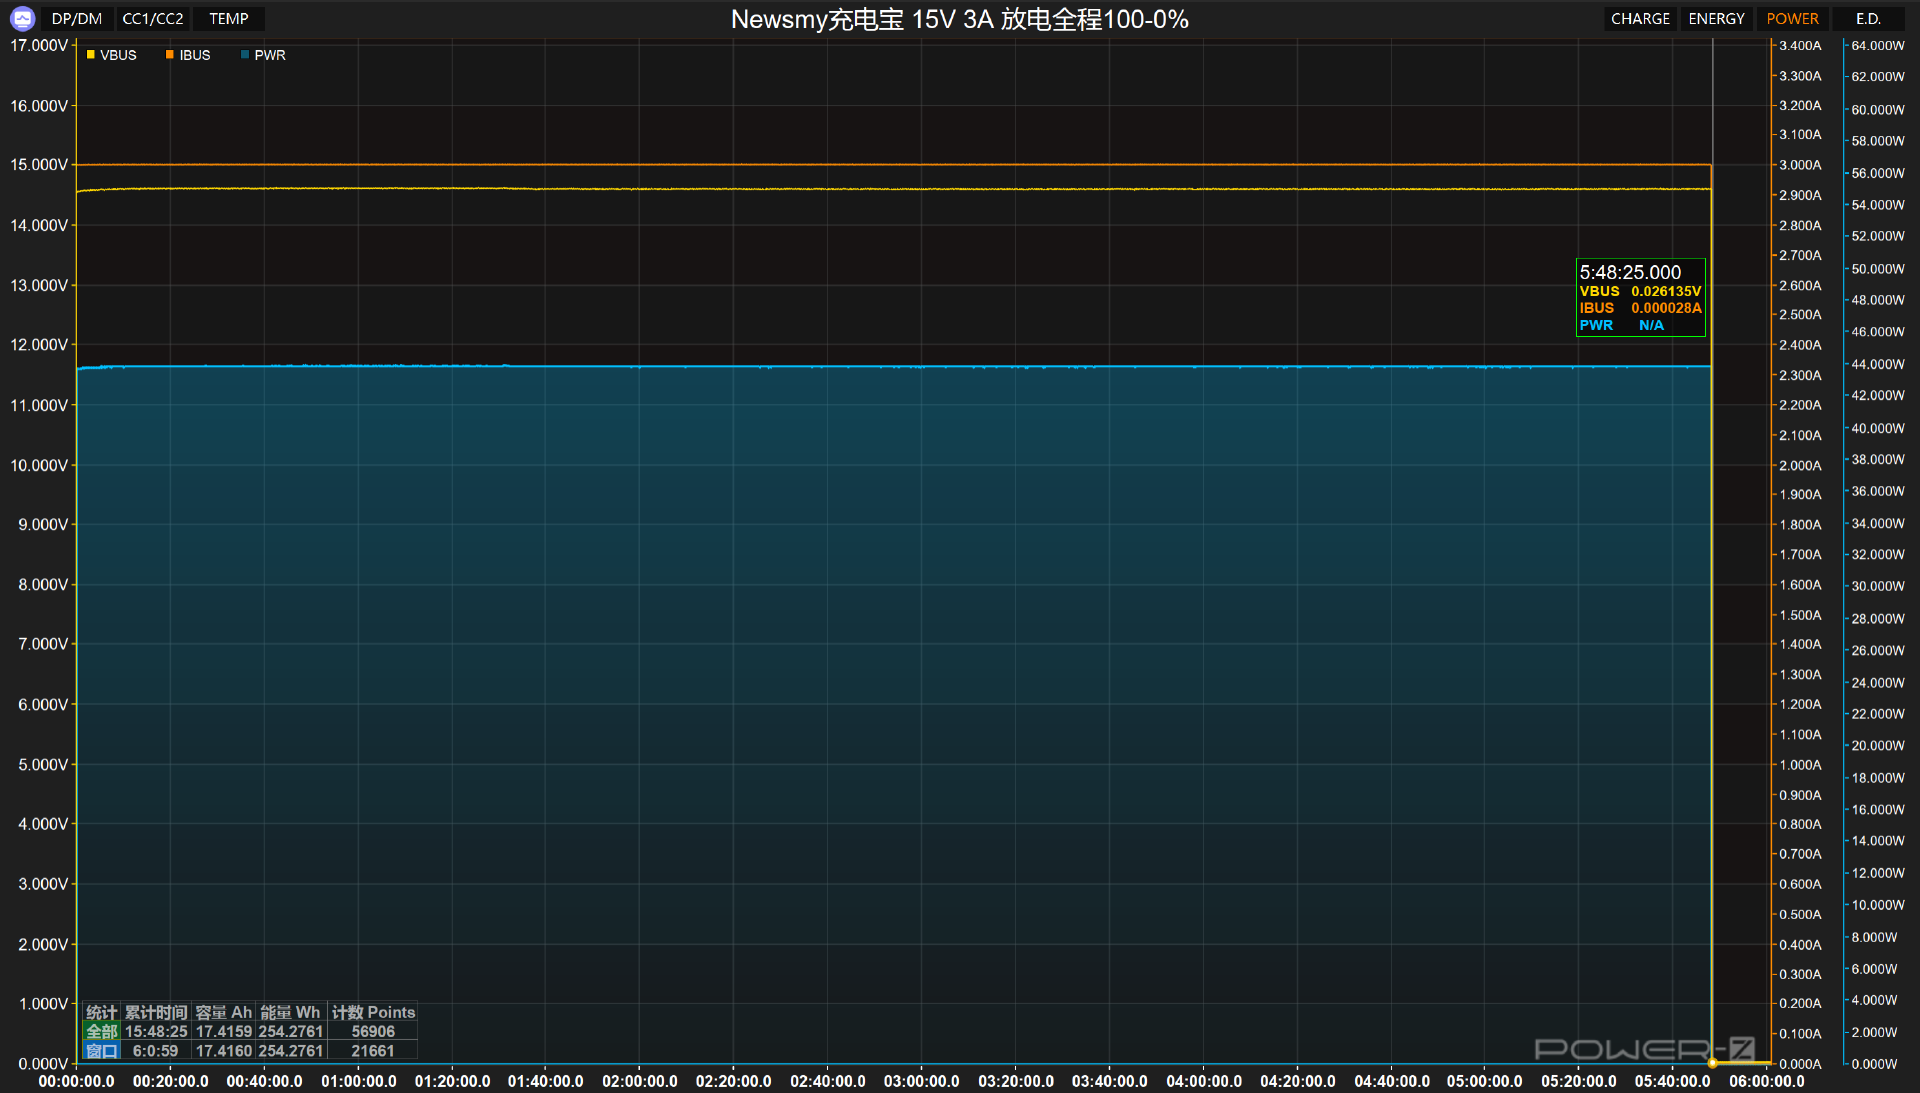The image size is (1920, 1093).
Task: Click the 0.000W power axis label
Action: click(1874, 1064)
